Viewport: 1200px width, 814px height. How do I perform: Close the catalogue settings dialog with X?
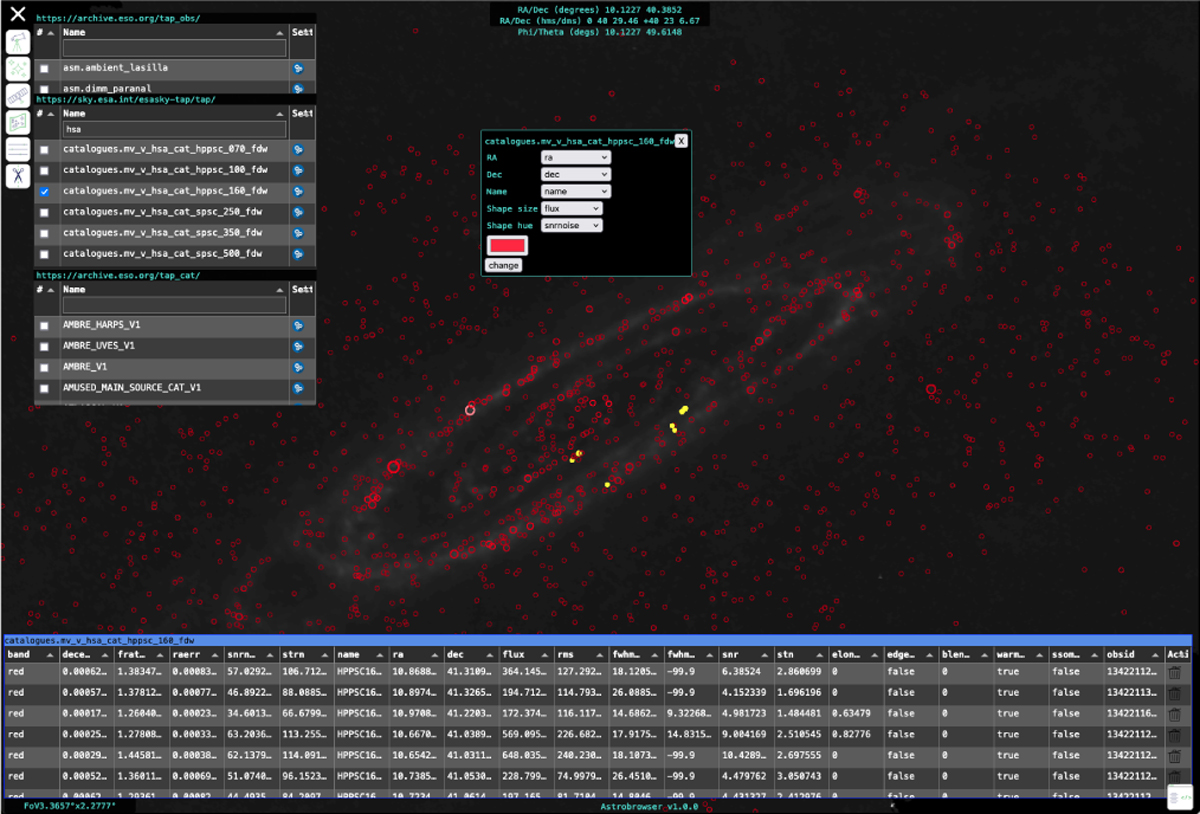681,141
